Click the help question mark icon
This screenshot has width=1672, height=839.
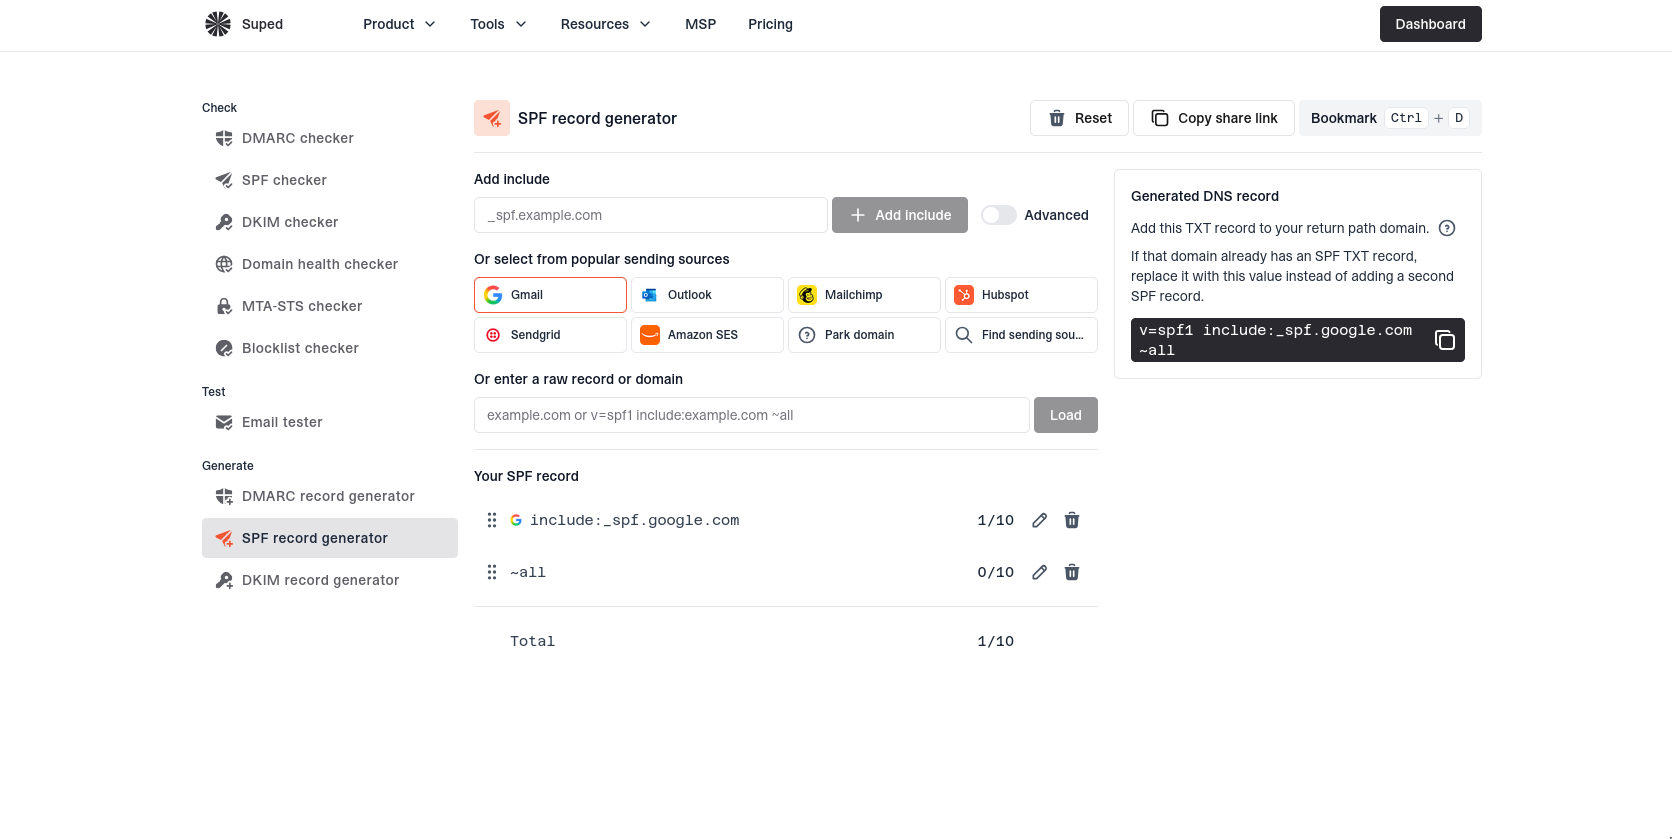pyautogui.click(x=1447, y=228)
